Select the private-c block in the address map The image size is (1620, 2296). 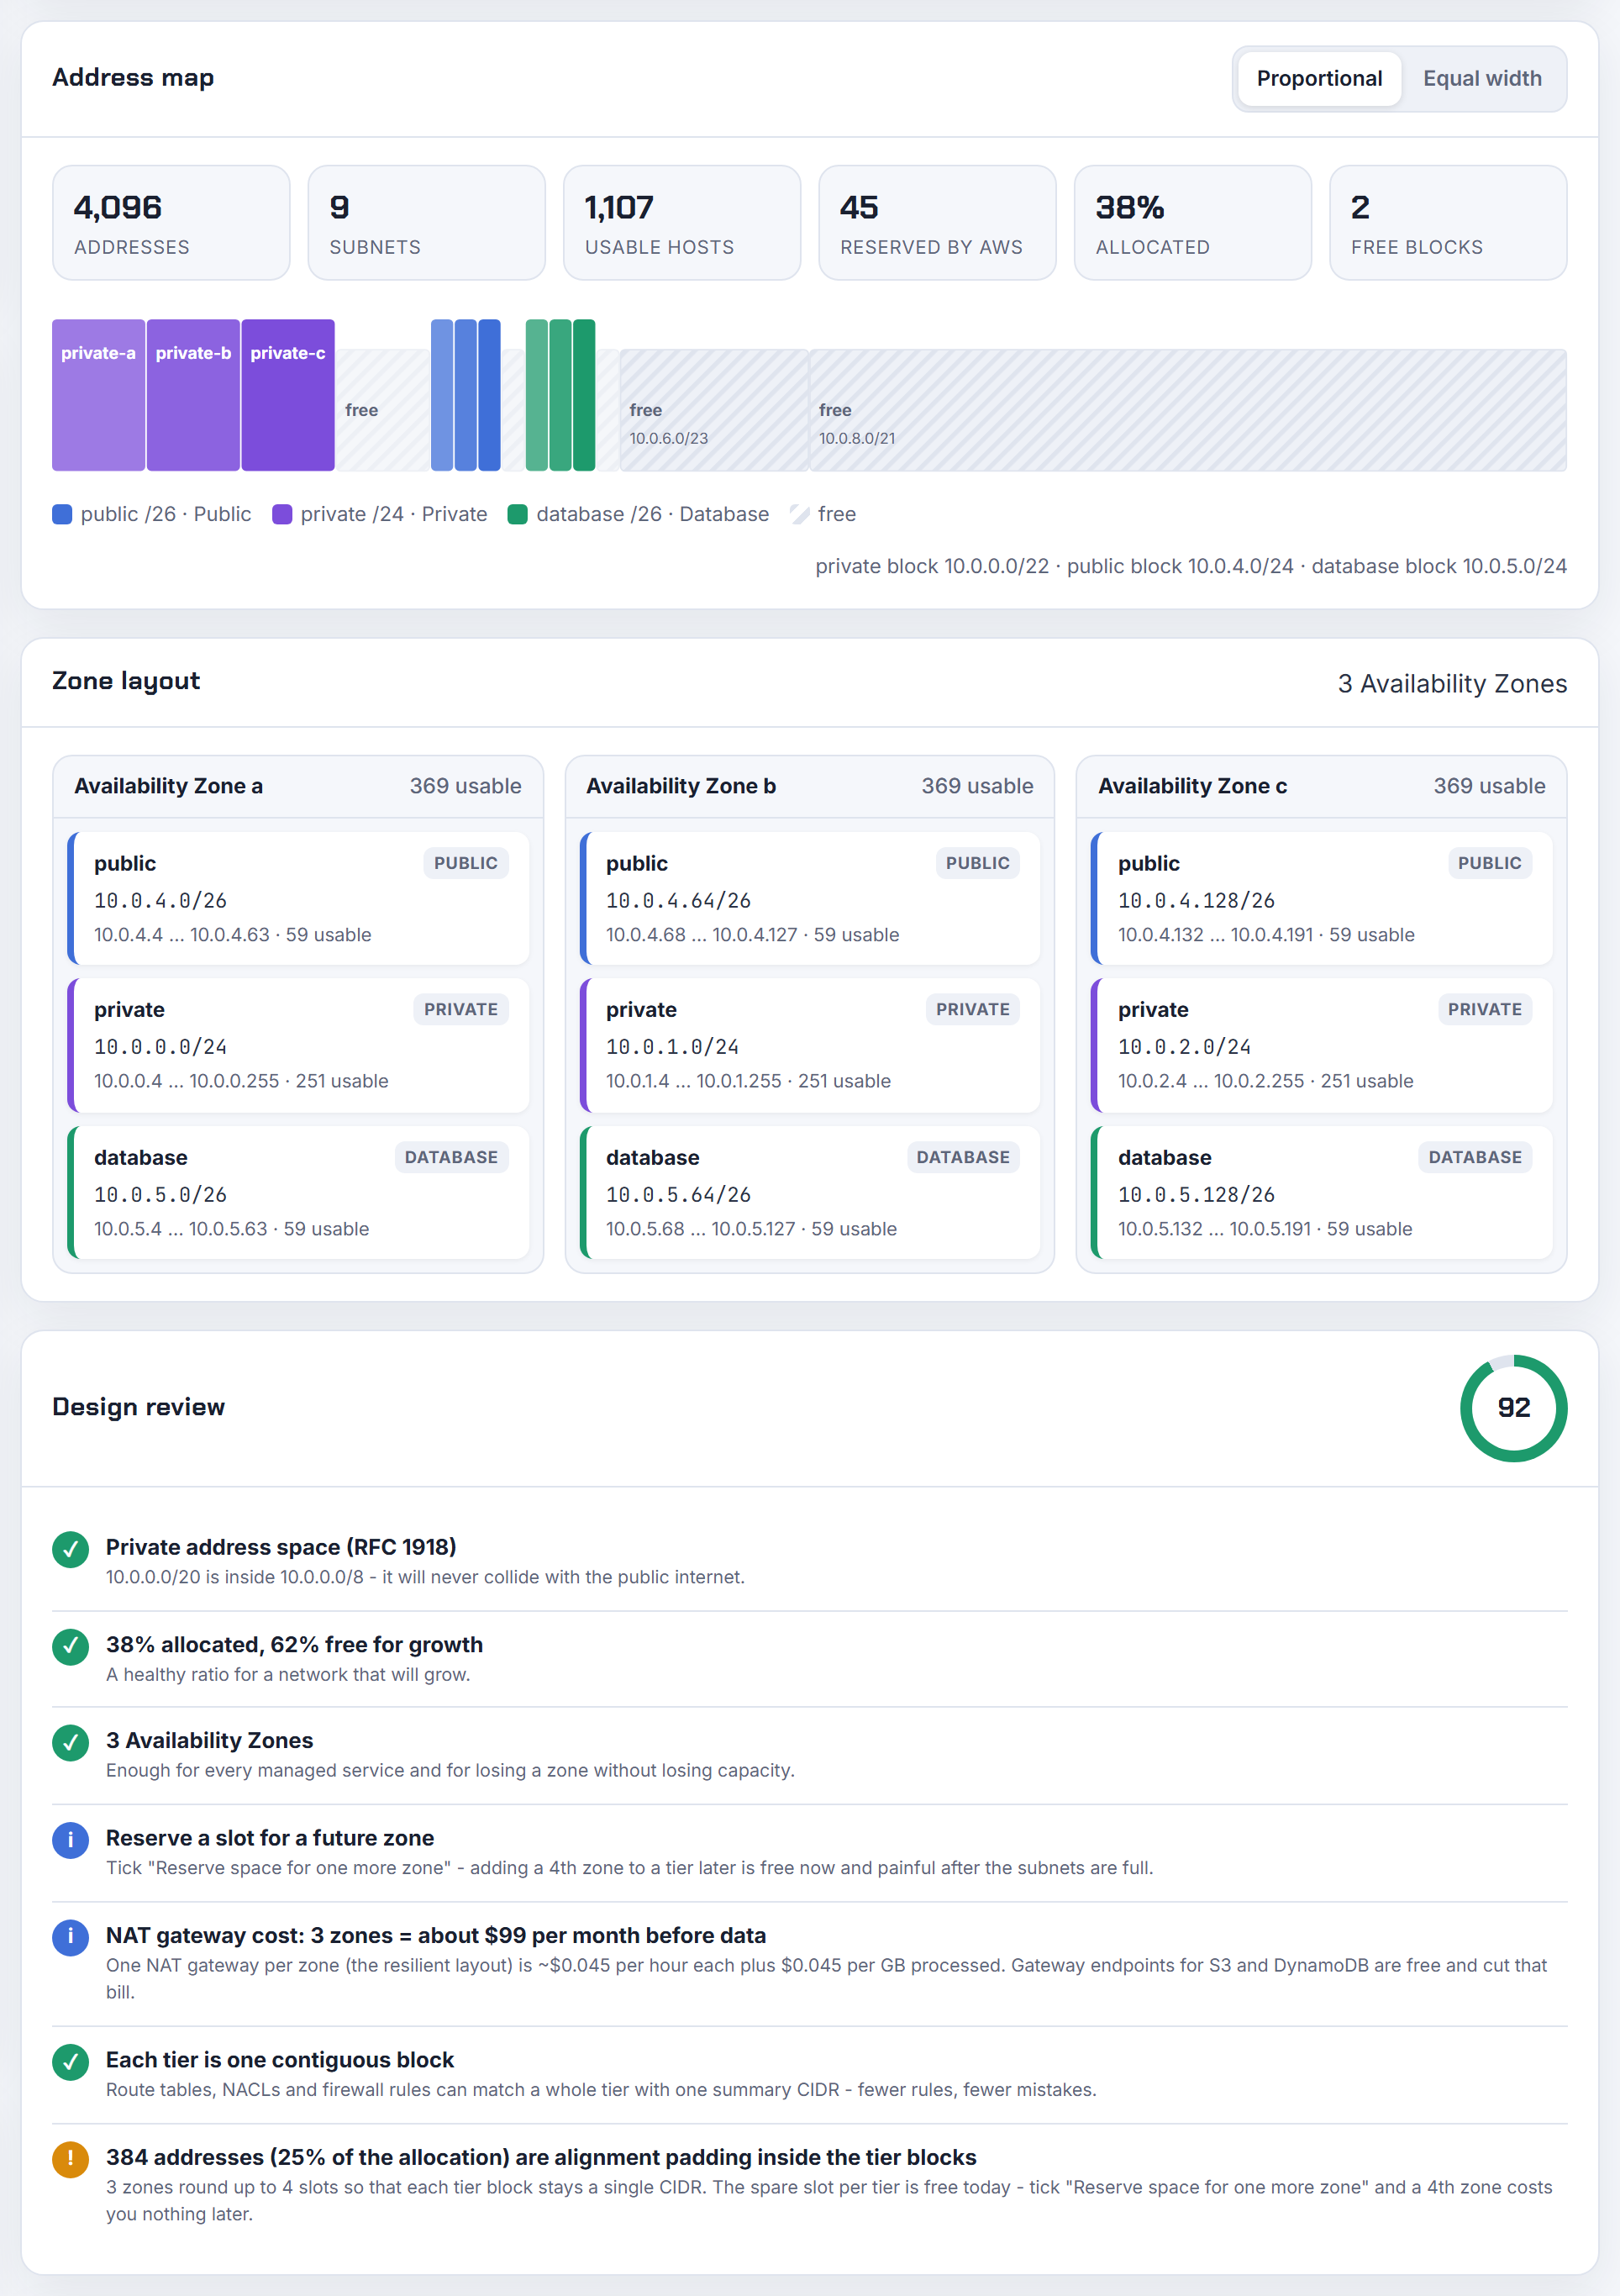[288, 395]
